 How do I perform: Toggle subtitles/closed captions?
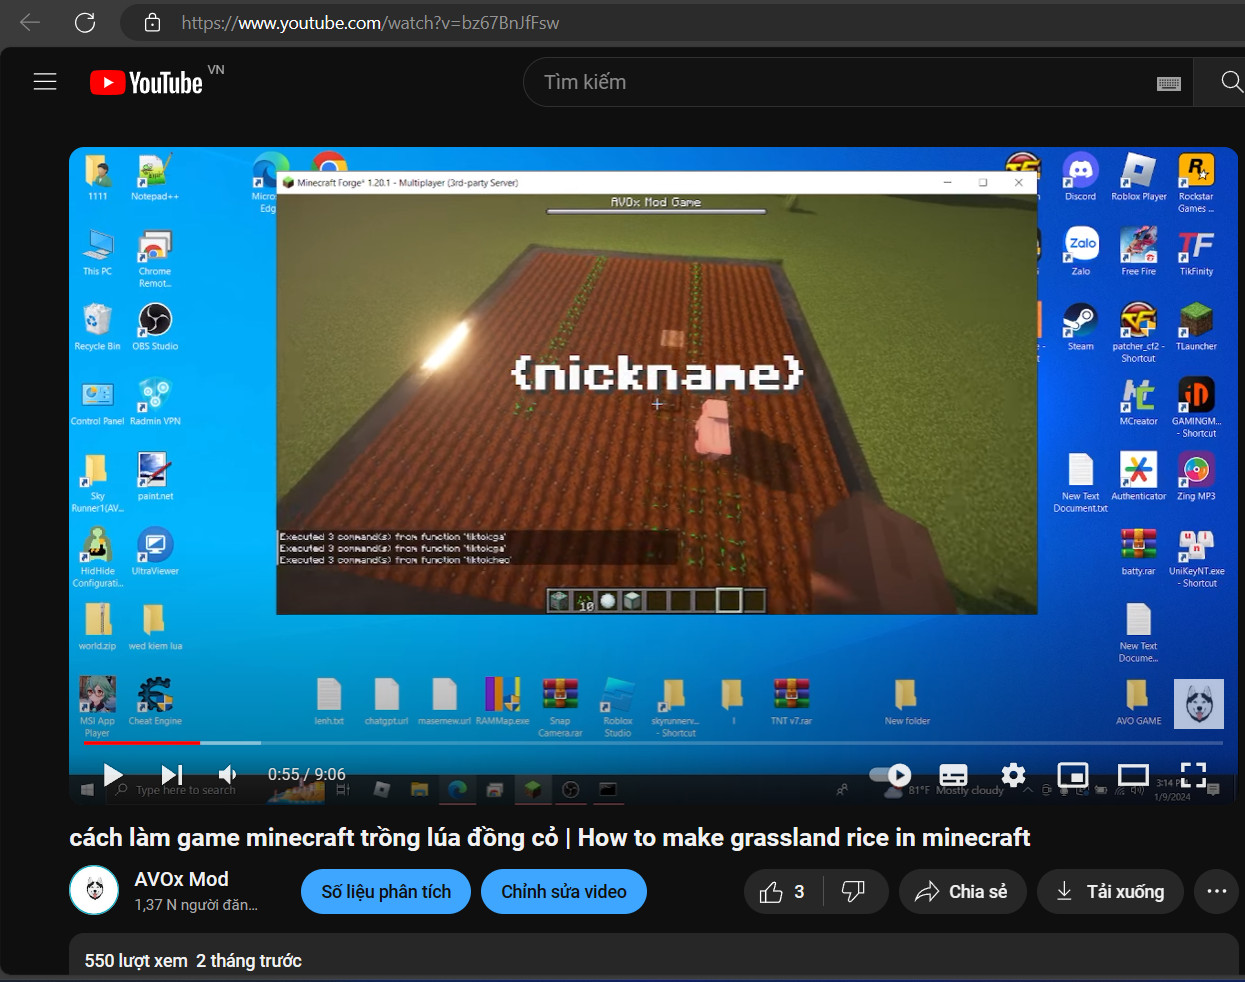(x=953, y=775)
